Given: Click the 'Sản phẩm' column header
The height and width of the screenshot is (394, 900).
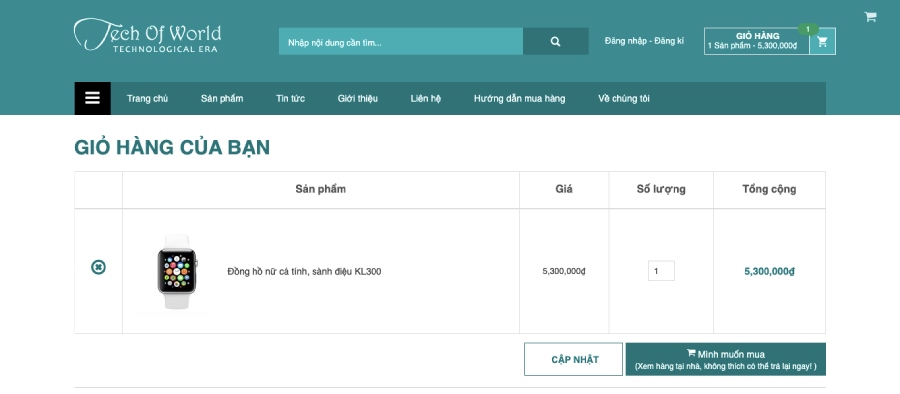Looking at the screenshot, I should pyautogui.click(x=321, y=189).
